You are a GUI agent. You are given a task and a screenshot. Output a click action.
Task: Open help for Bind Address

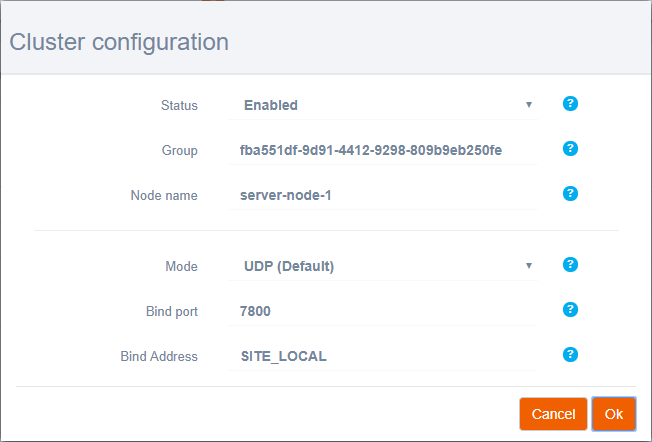click(x=570, y=355)
